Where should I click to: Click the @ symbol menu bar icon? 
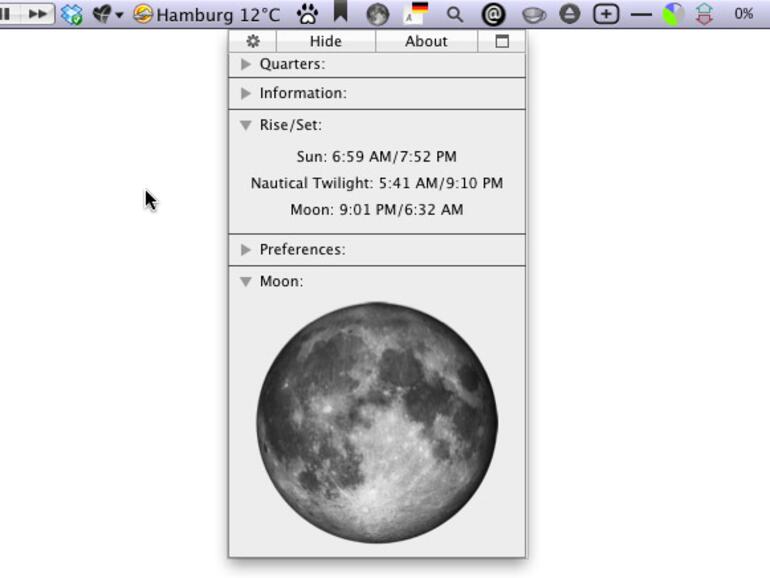tap(493, 15)
